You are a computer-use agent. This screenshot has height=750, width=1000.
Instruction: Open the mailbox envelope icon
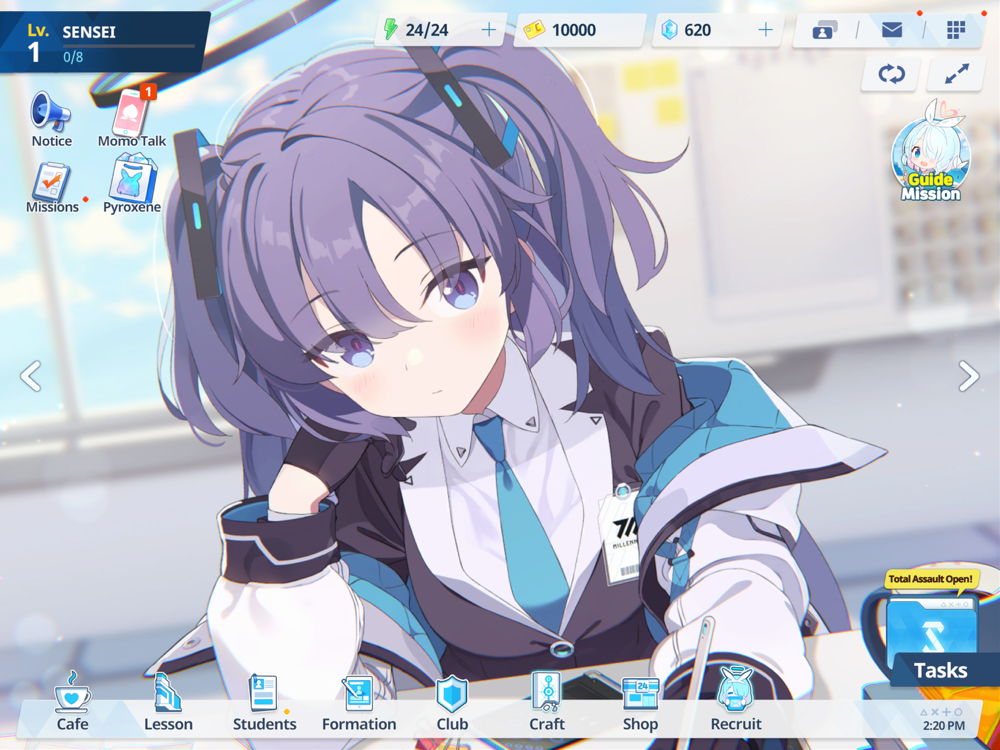pyautogui.click(x=891, y=29)
